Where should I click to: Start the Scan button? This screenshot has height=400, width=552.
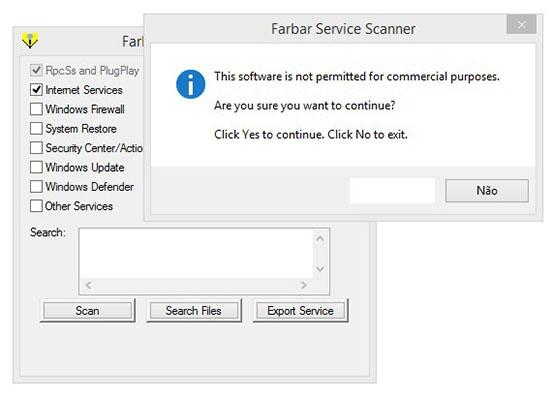click(x=87, y=311)
